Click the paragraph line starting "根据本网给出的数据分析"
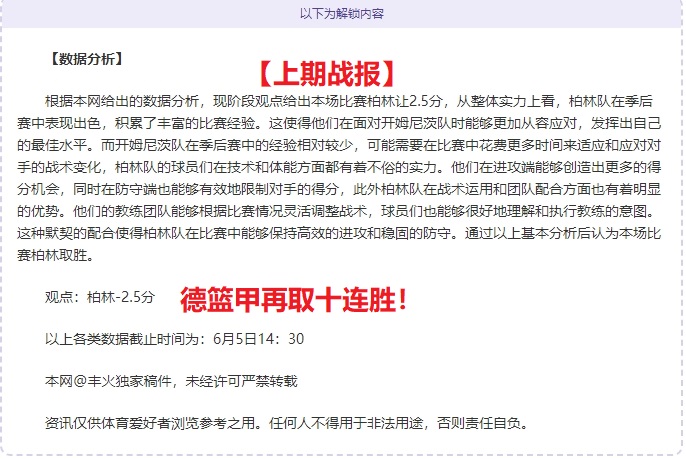 (x=349, y=102)
